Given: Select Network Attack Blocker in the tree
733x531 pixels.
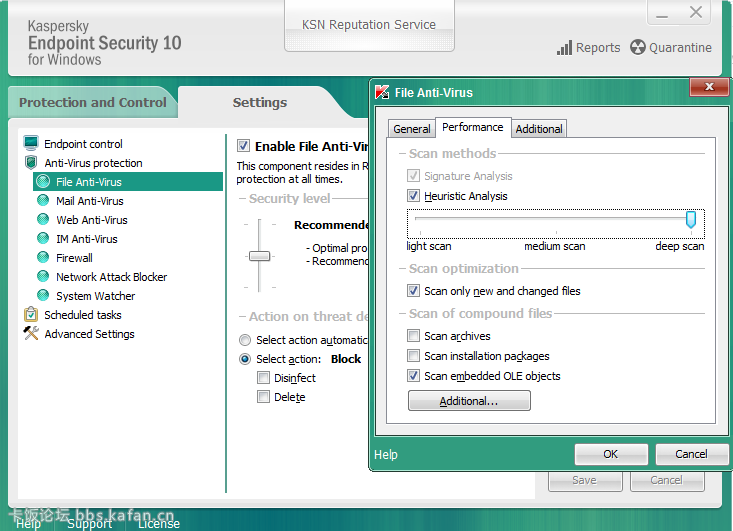Looking at the screenshot, I should (111, 277).
